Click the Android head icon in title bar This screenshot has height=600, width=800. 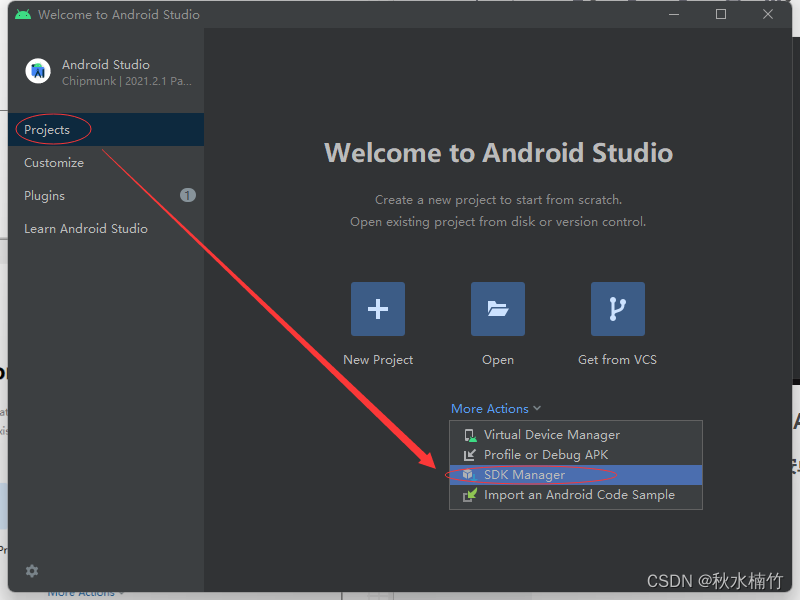[x=23, y=14]
